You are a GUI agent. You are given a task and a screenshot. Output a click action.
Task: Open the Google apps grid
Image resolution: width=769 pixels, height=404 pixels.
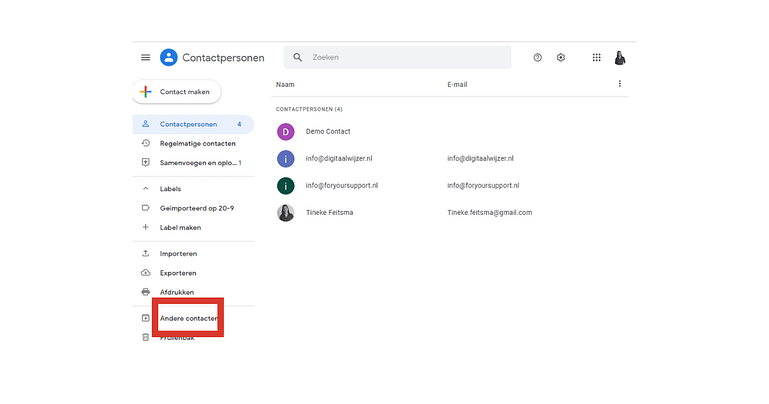click(596, 58)
